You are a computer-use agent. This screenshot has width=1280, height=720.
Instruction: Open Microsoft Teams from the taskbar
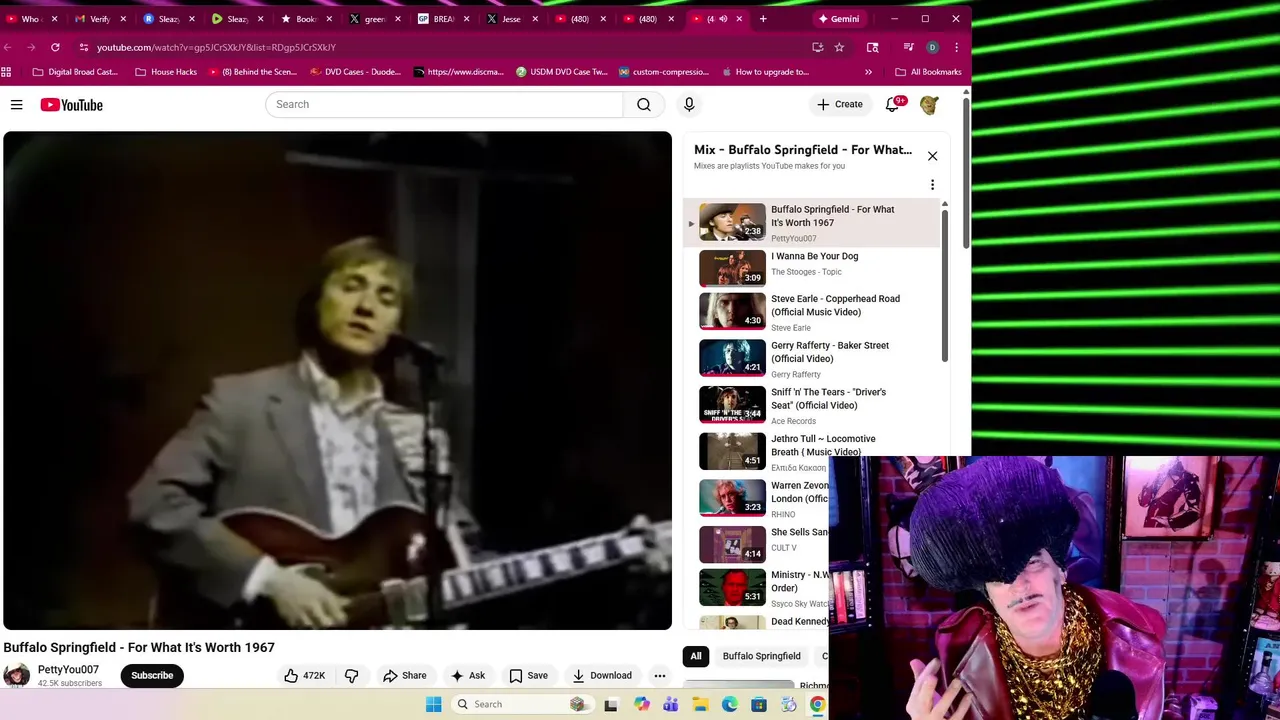671,705
